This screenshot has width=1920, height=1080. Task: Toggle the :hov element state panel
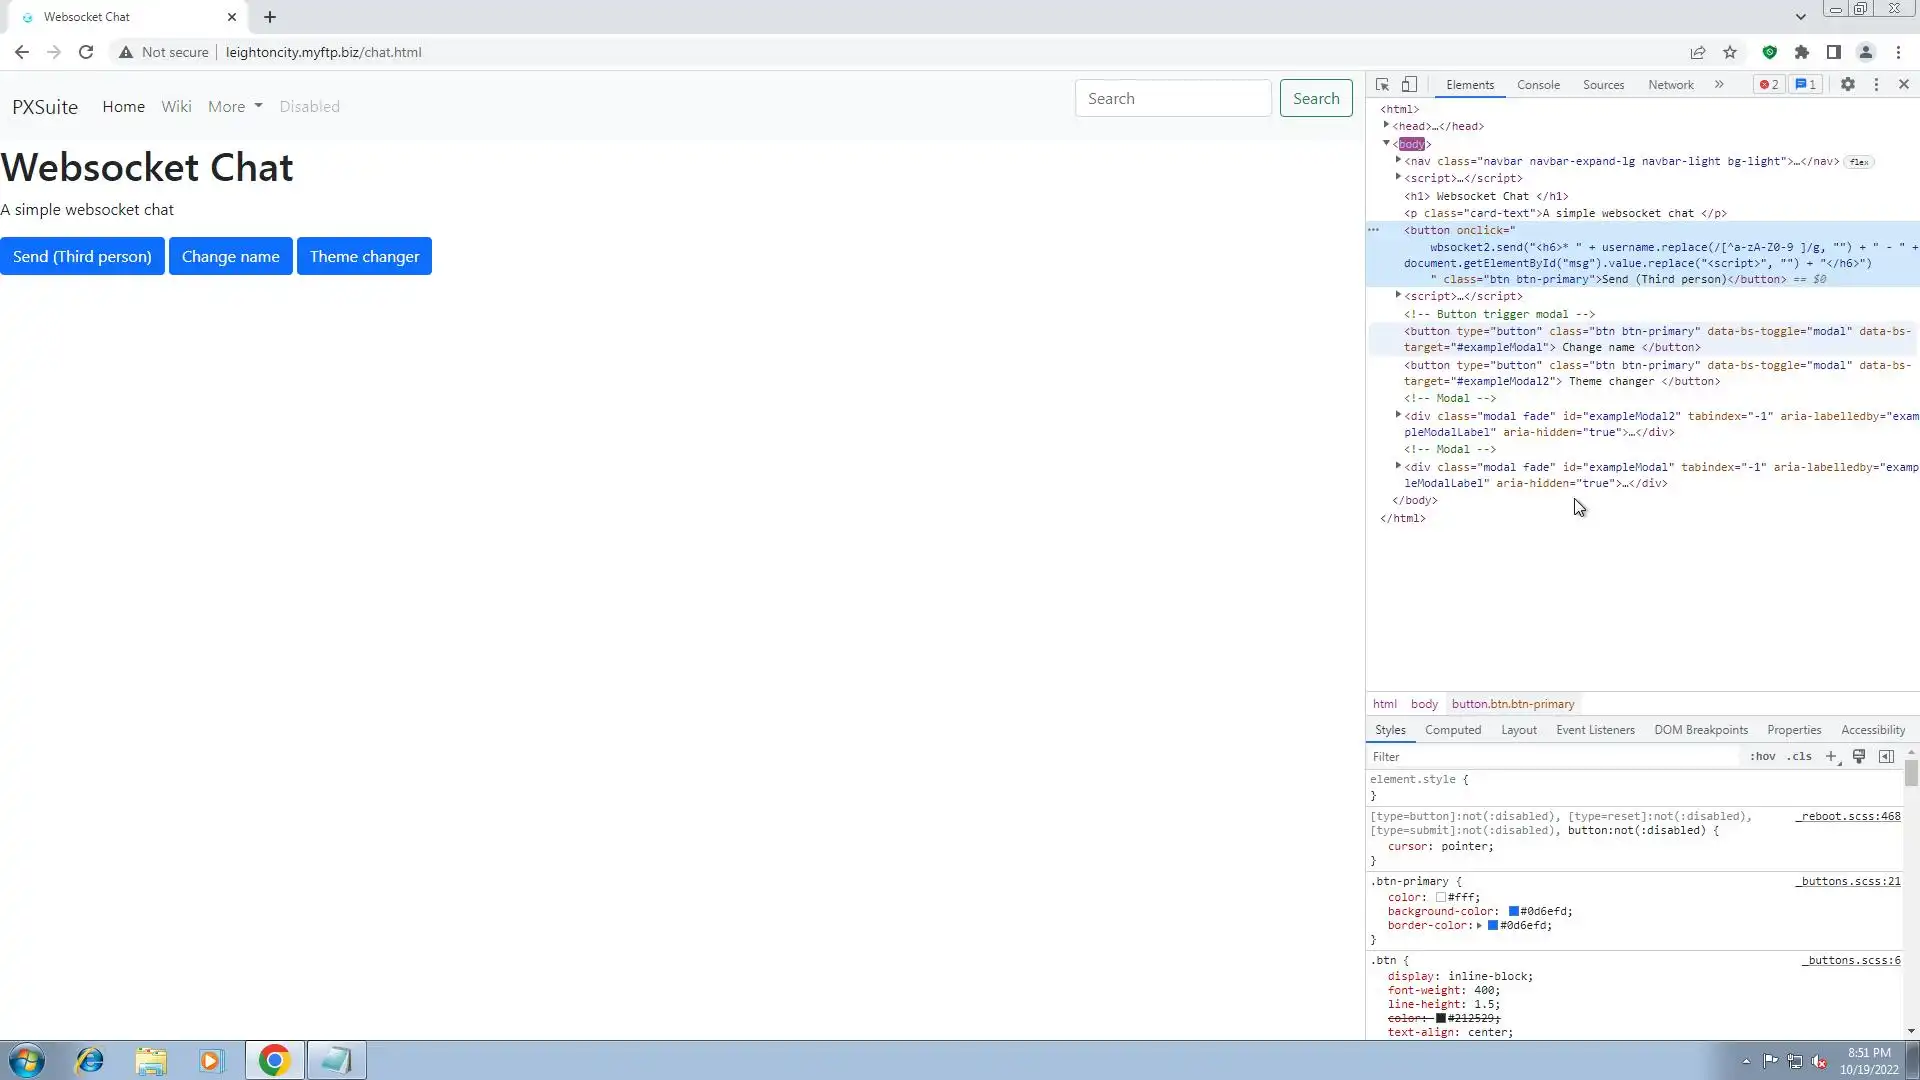pos(1762,757)
